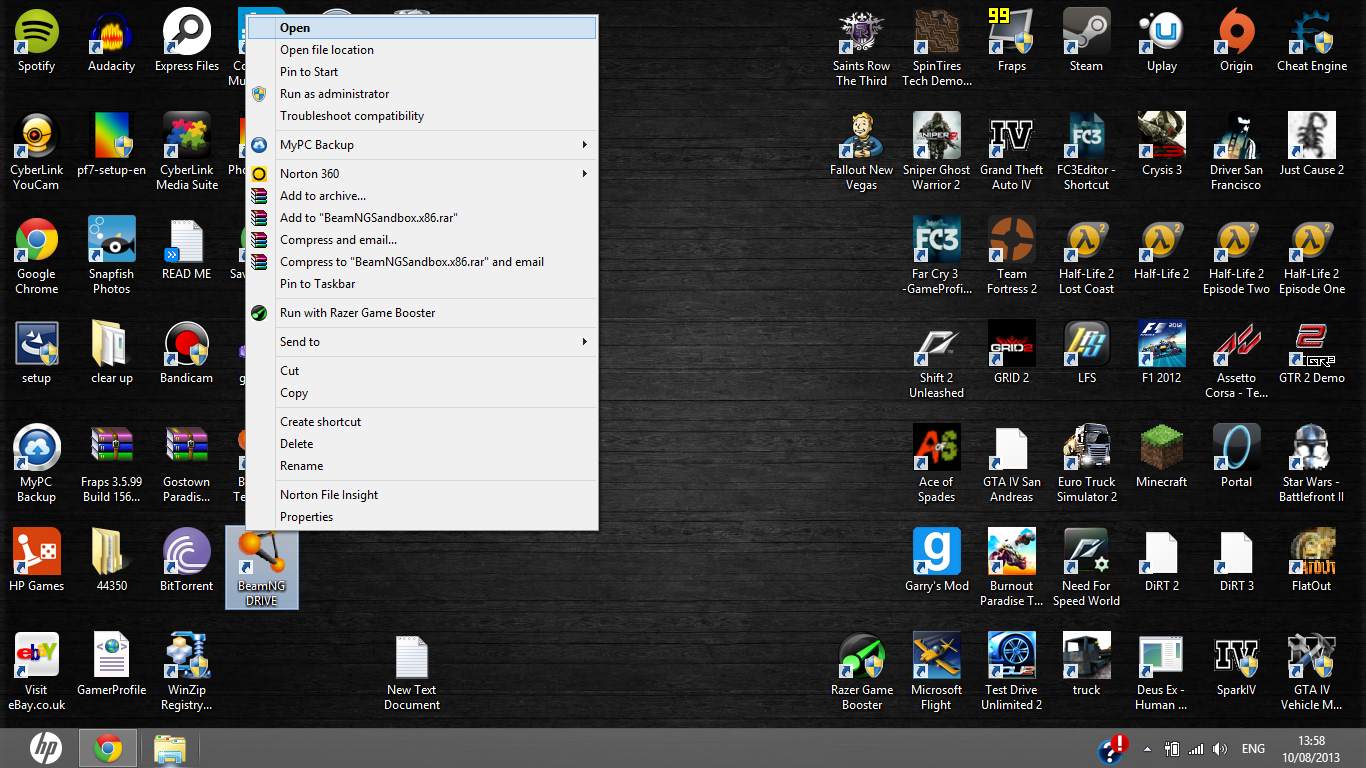This screenshot has height=768, width=1366.
Task: Open the volume control in tray
Action: point(1219,749)
